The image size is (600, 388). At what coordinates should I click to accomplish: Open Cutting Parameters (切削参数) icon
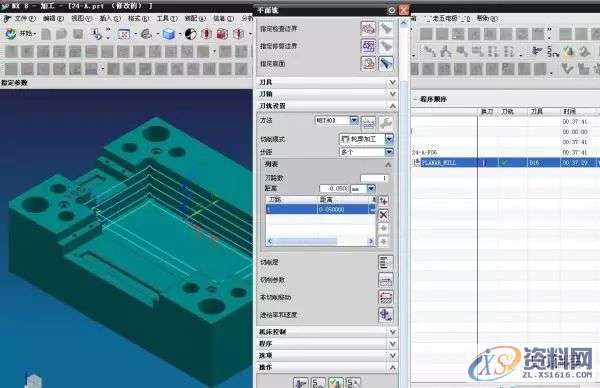[385, 280]
